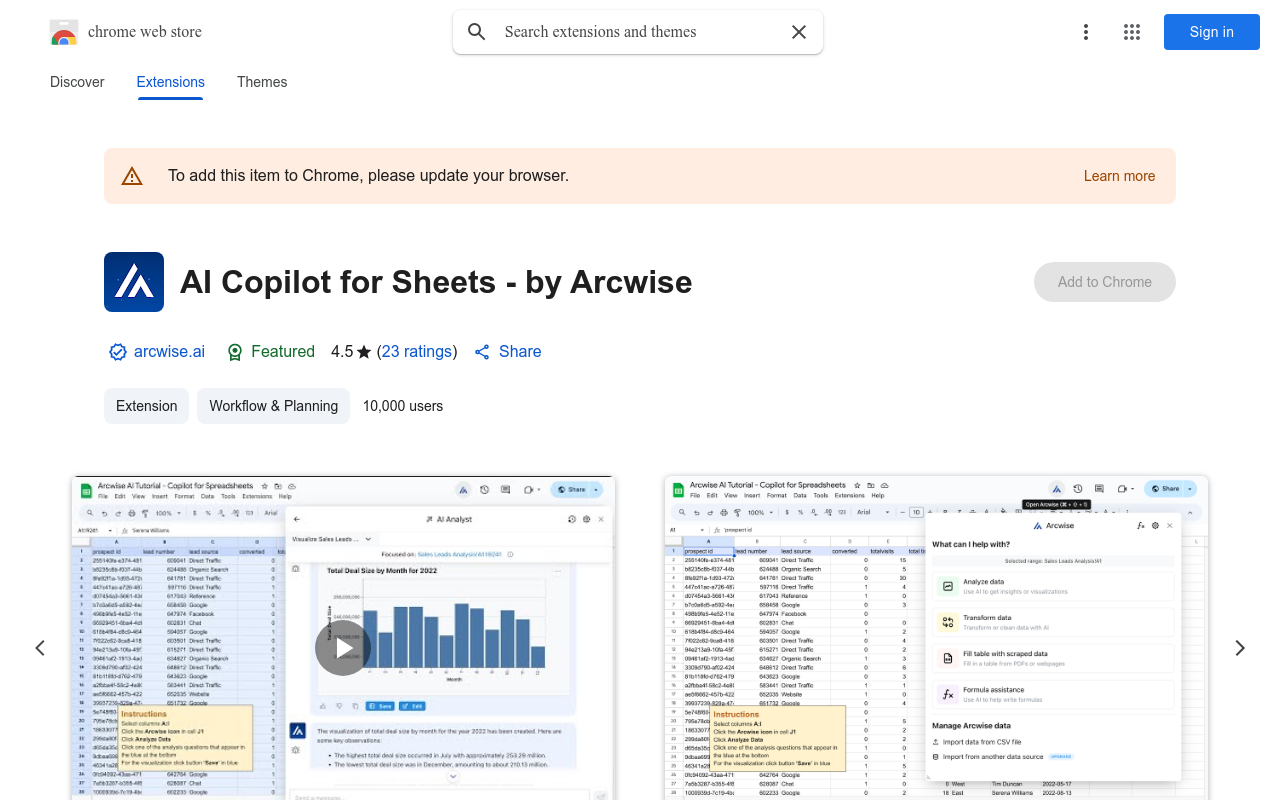This screenshot has width=1280, height=800.
Task: Click the extension title heading
Action: click(436, 282)
